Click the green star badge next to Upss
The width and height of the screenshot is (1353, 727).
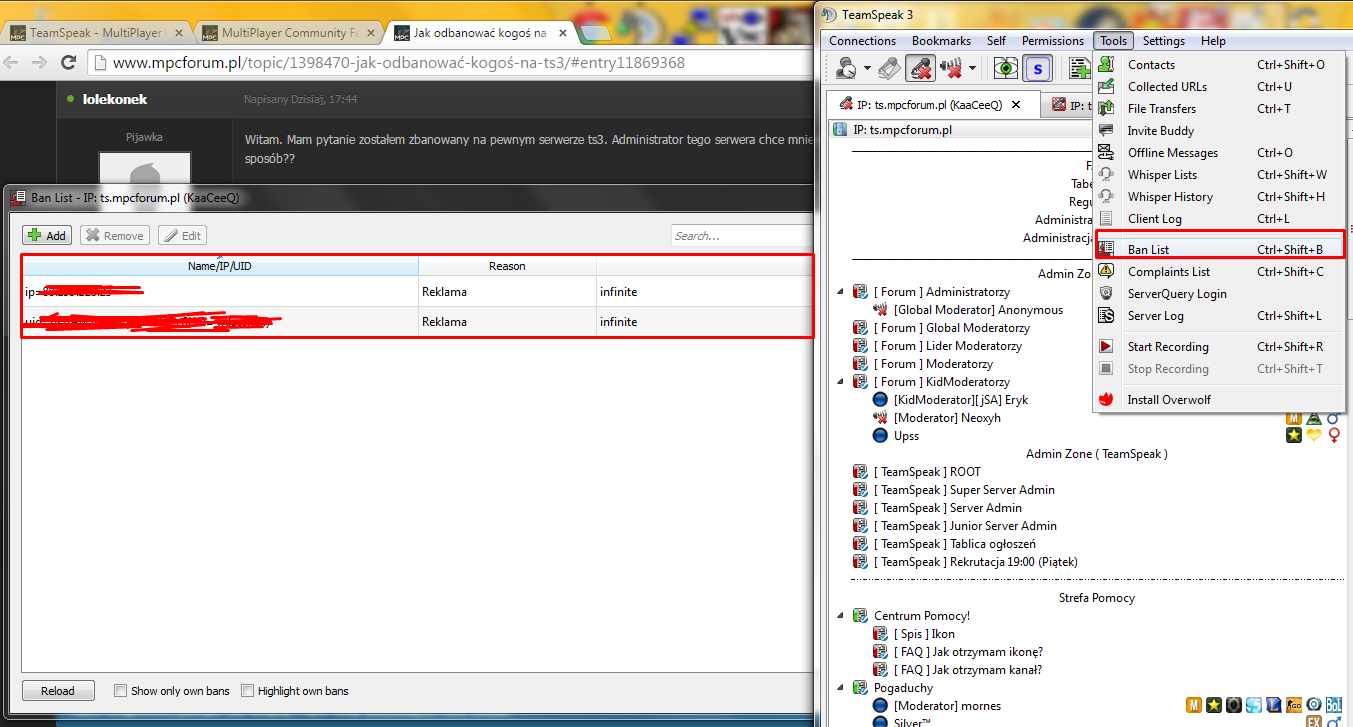pos(1293,436)
